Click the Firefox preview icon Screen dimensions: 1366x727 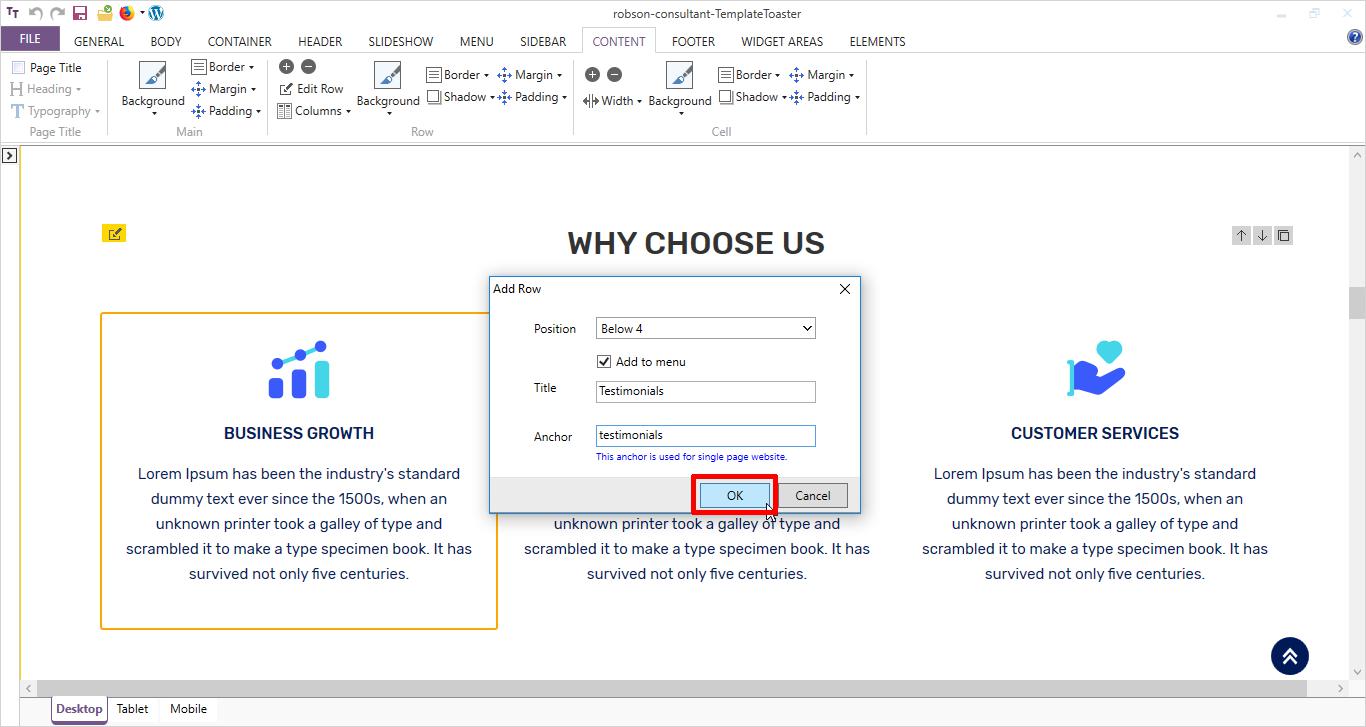[127, 13]
